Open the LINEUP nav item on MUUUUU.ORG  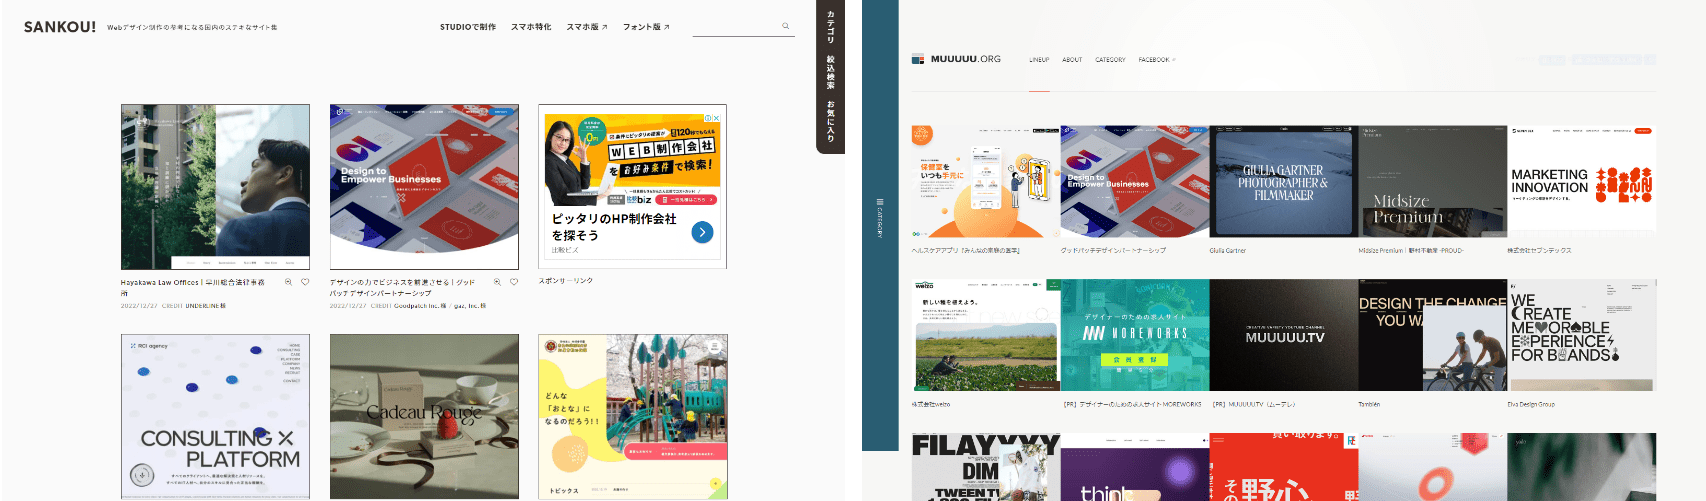point(1040,60)
